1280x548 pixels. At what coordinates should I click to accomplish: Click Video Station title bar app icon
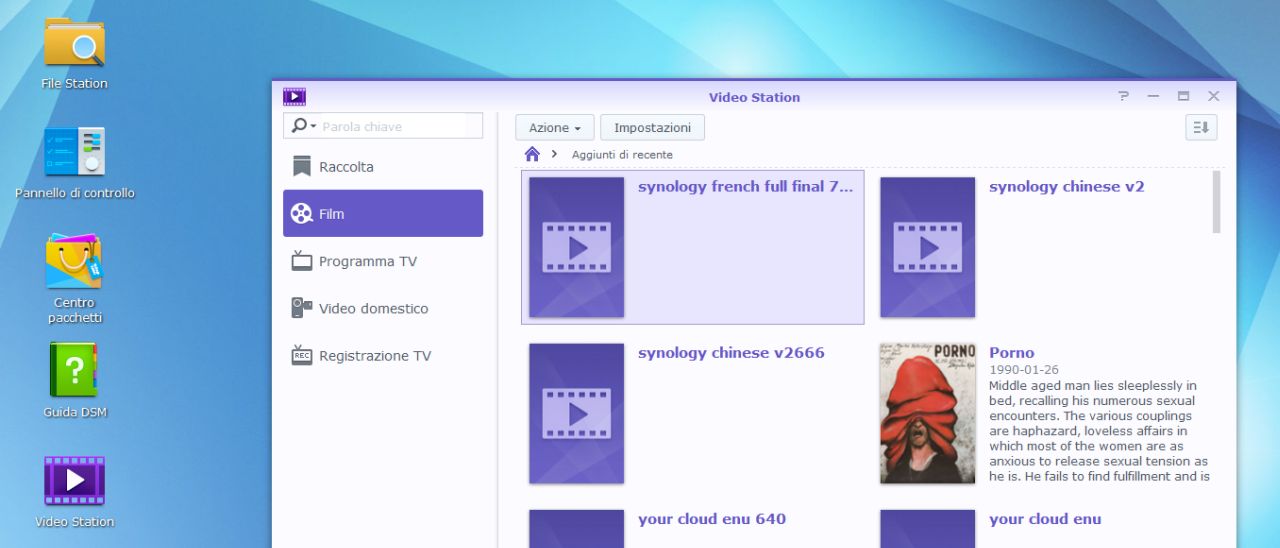point(294,97)
